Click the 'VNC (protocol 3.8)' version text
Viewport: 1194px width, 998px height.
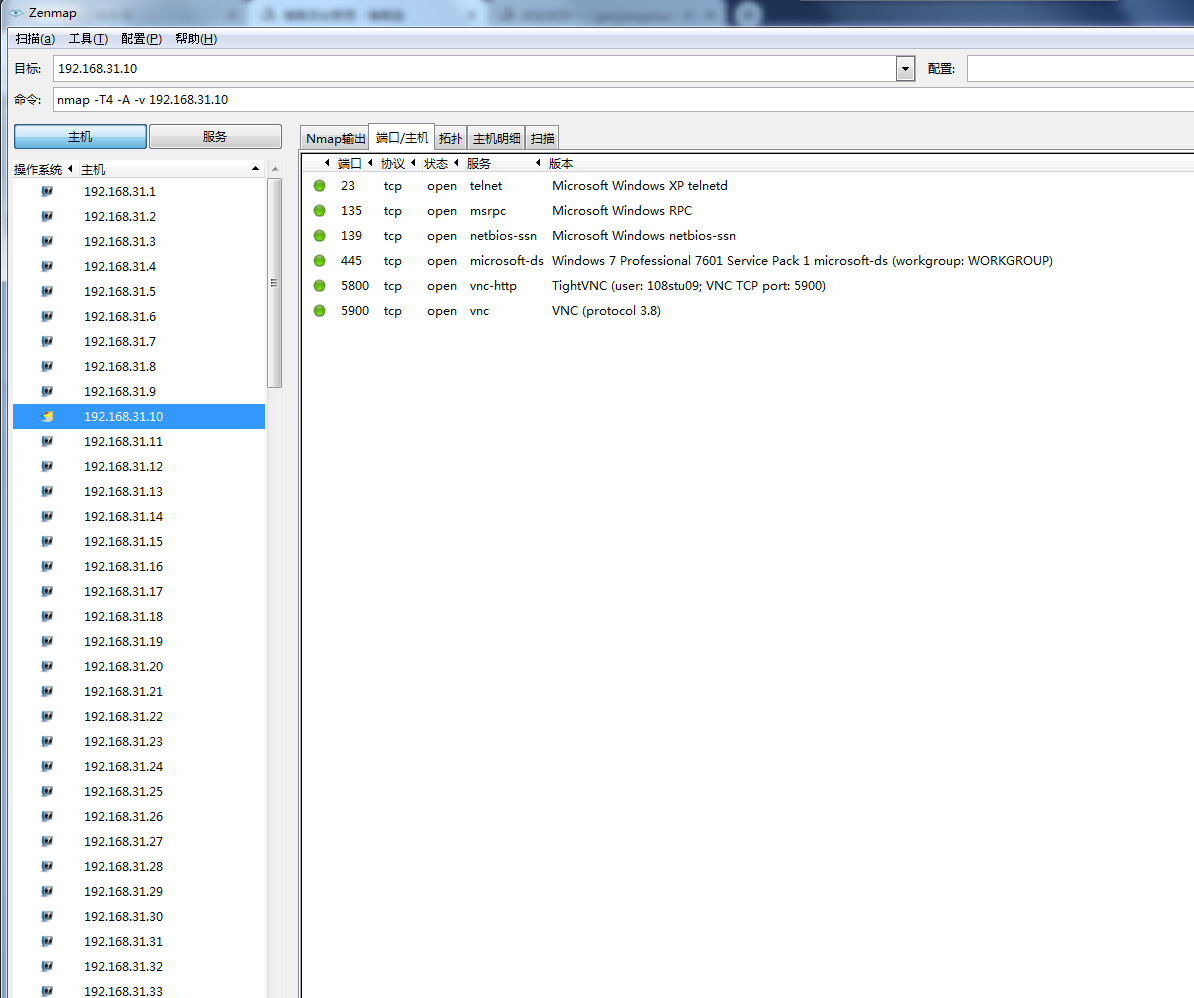click(606, 311)
